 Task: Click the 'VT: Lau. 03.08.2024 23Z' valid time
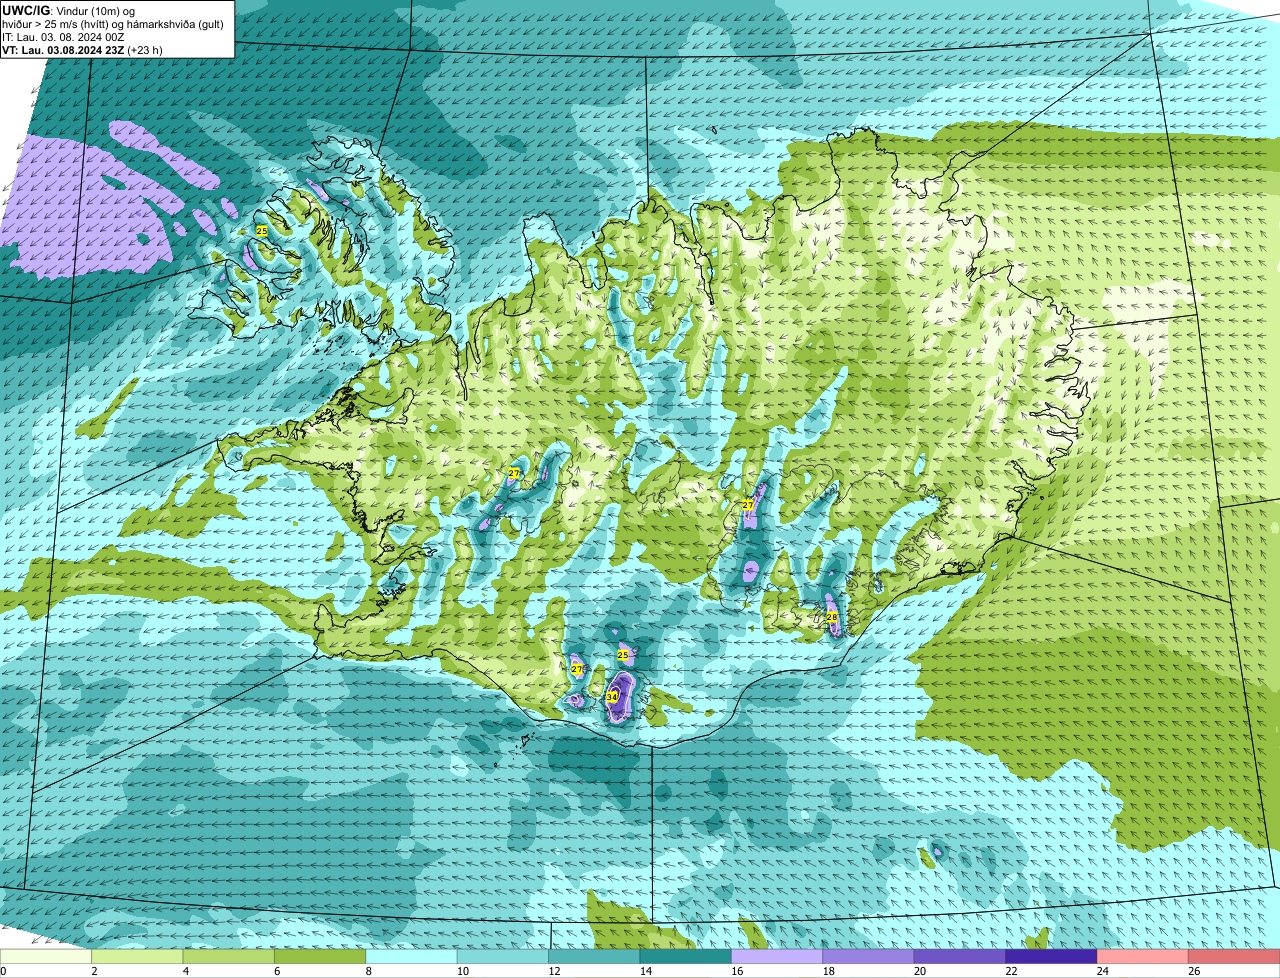pos(63,50)
